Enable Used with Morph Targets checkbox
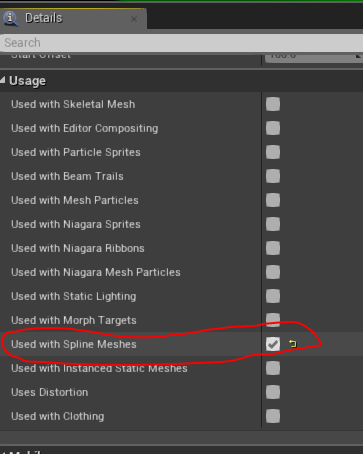This screenshot has width=363, height=454. click(x=273, y=320)
